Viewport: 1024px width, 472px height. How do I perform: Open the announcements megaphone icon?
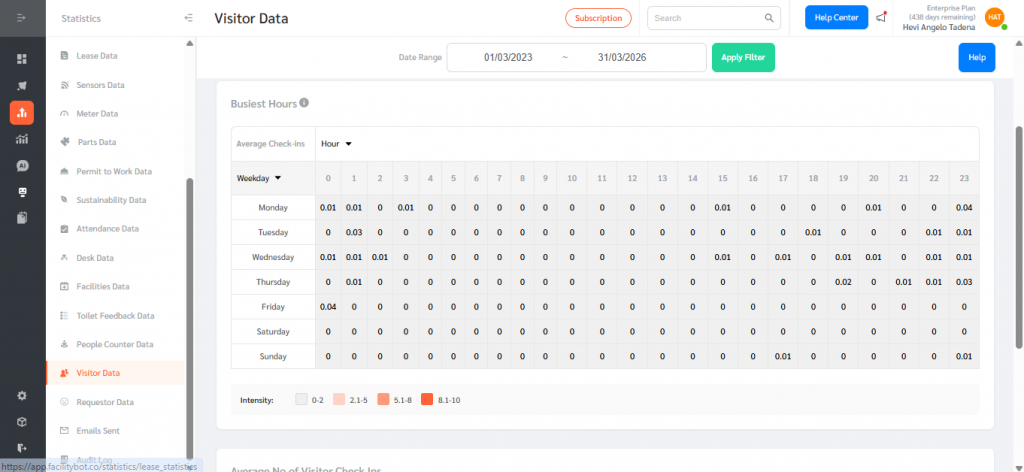pyautogui.click(x=880, y=18)
